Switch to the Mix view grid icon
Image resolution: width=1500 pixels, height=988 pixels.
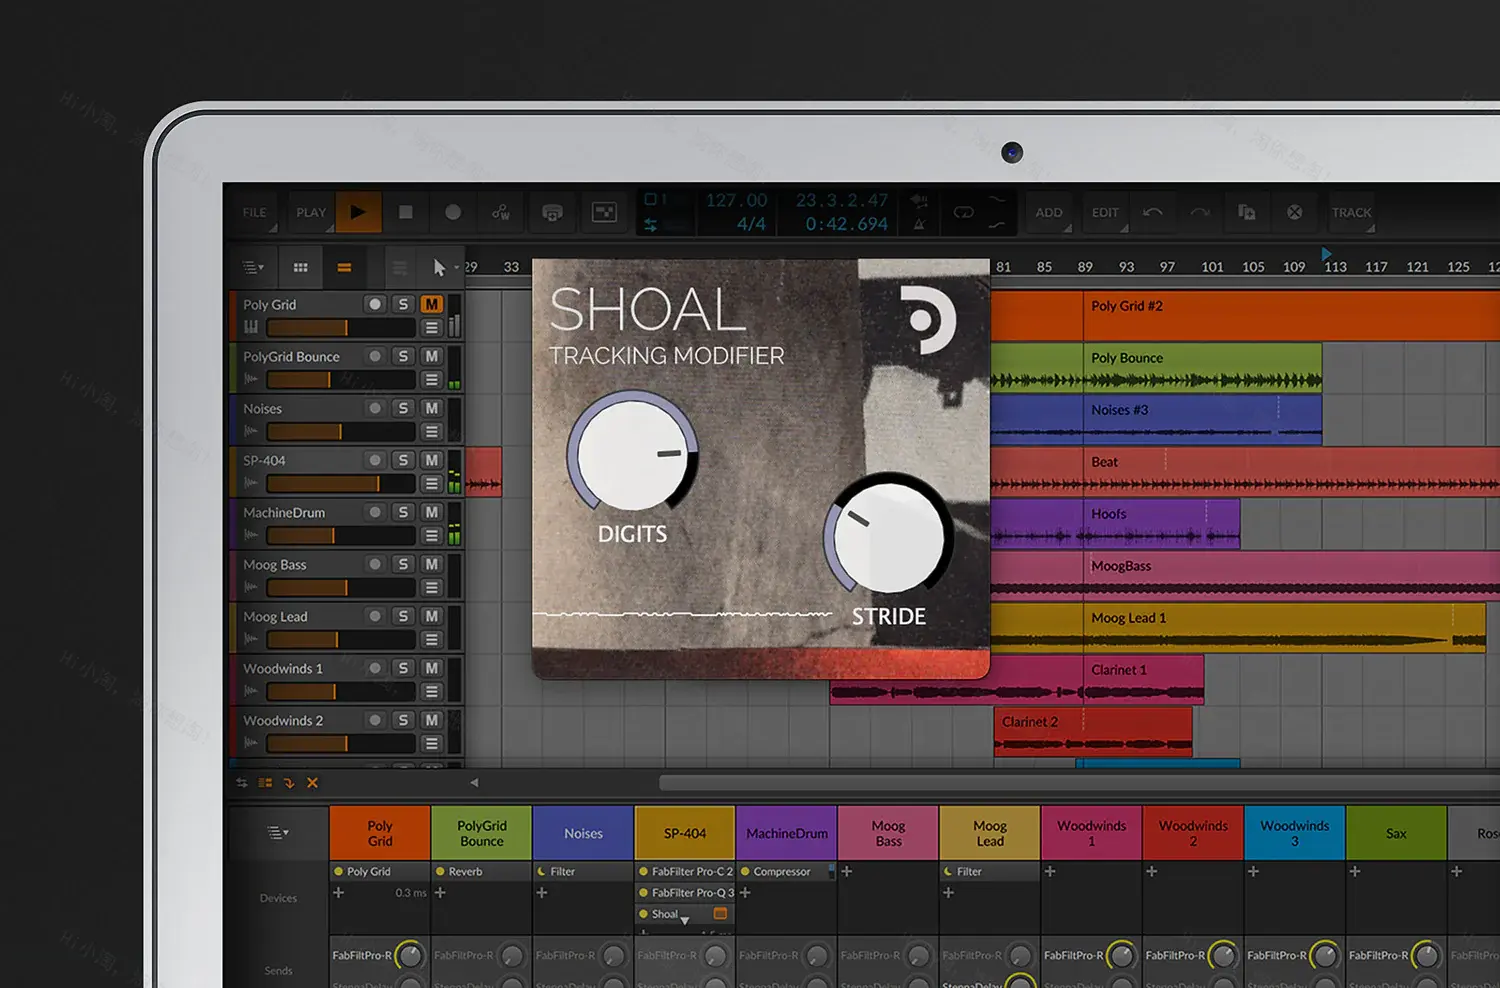click(x=300, y=267)
